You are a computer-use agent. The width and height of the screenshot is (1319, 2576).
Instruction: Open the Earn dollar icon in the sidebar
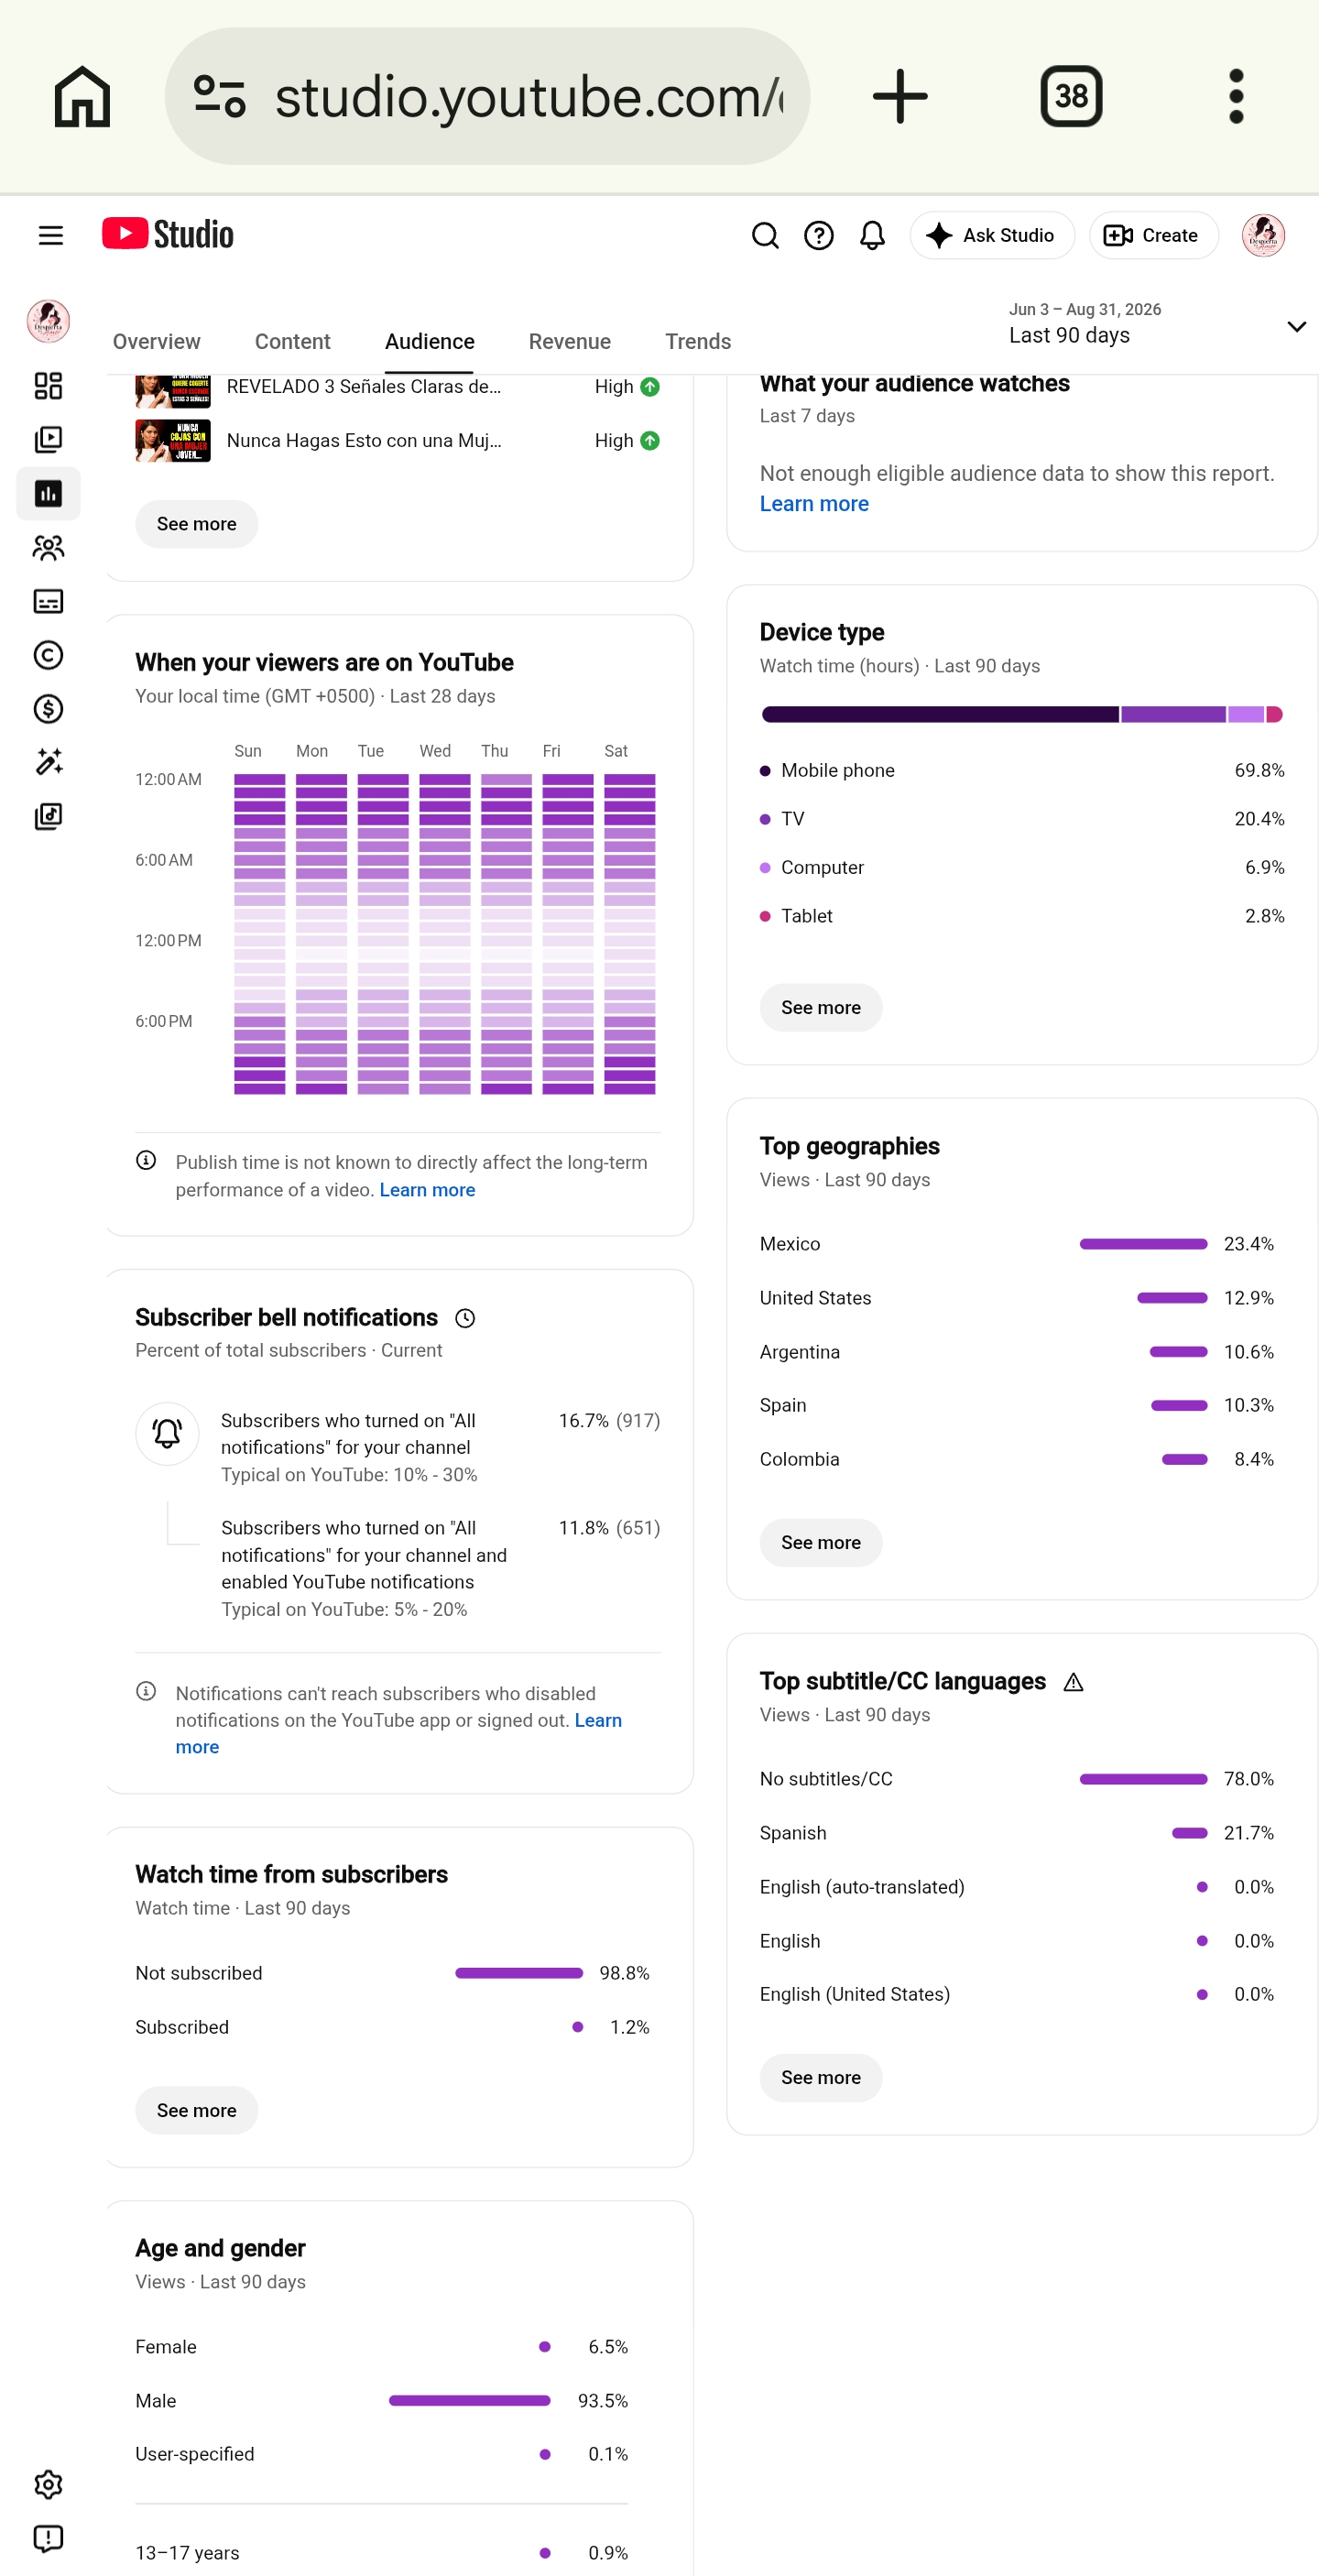coord(48,709)
